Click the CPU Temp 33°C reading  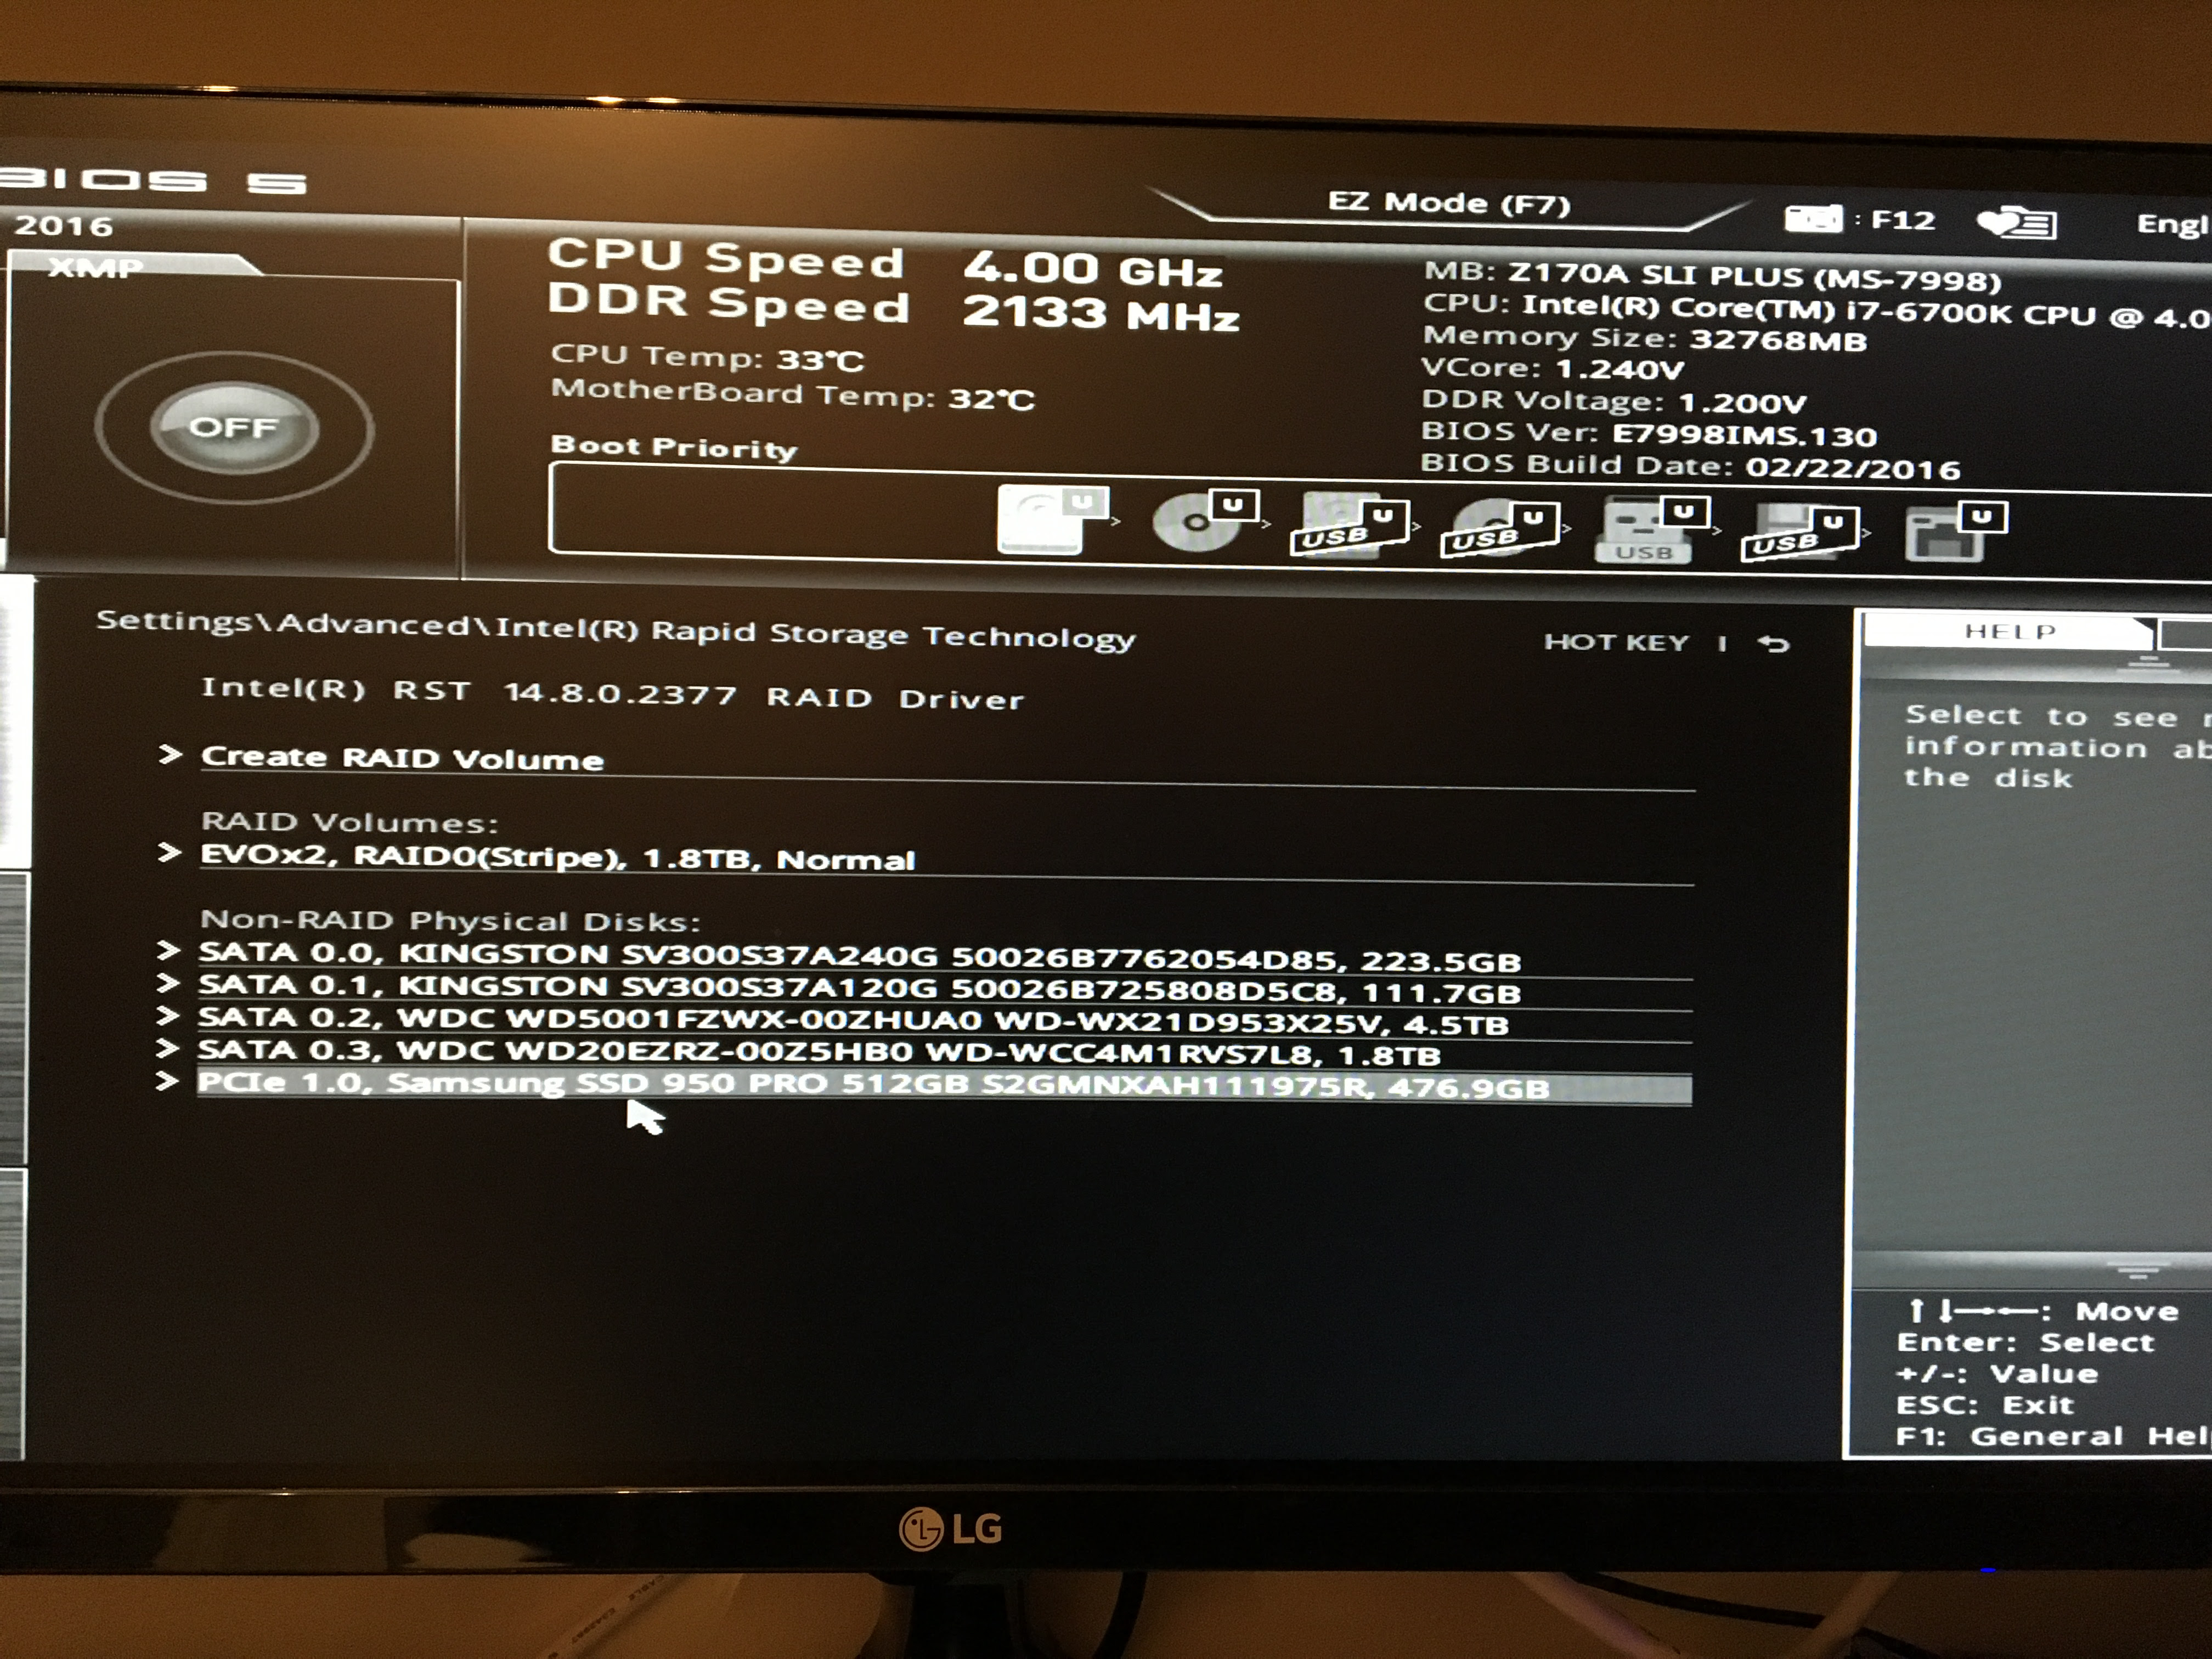coord(707,358)
